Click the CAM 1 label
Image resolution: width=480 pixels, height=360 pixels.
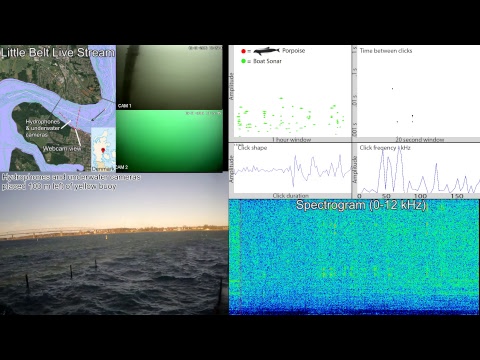click(125, 106)
